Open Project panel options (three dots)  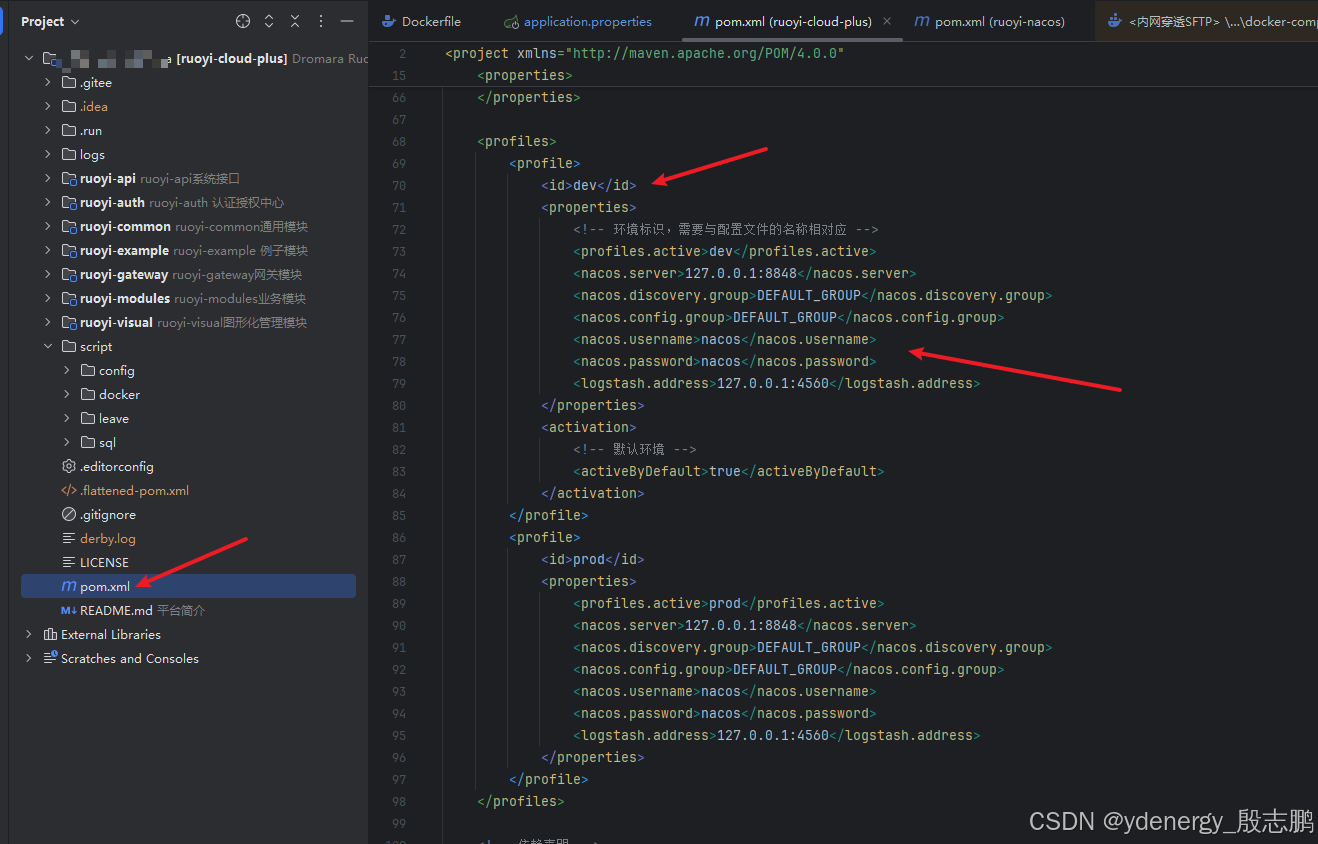pyautogui.click(x=321, y=21)
